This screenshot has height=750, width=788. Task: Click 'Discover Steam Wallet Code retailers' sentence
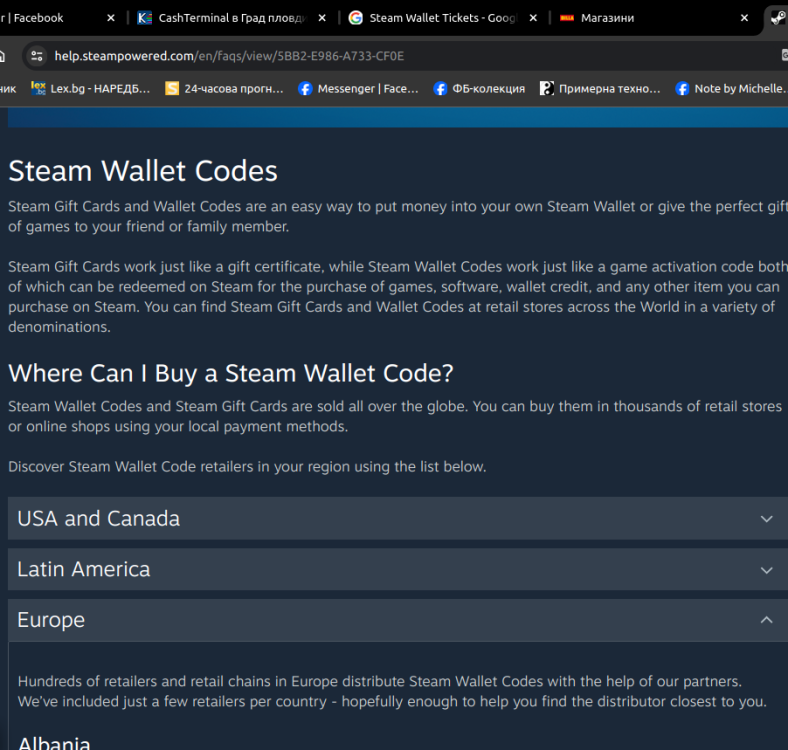tap(247, 466)
